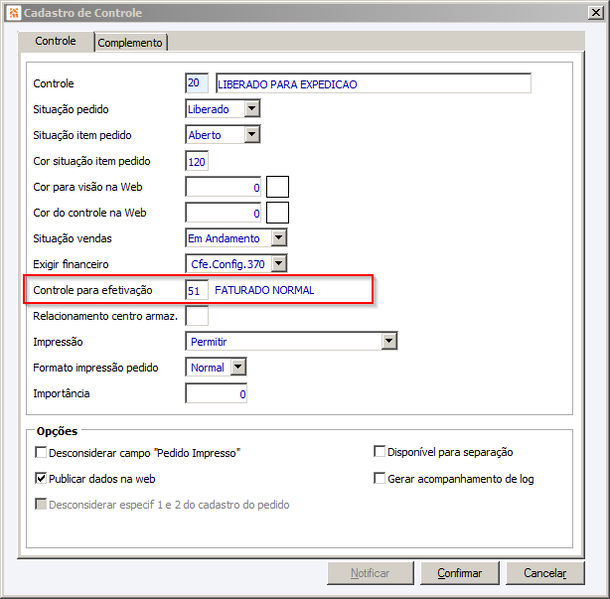This screenshot has height=599, width=610.
Task: Edit the LIBERADO PARA EXPEDICAO description field
Action: click(x=373, y=84)
